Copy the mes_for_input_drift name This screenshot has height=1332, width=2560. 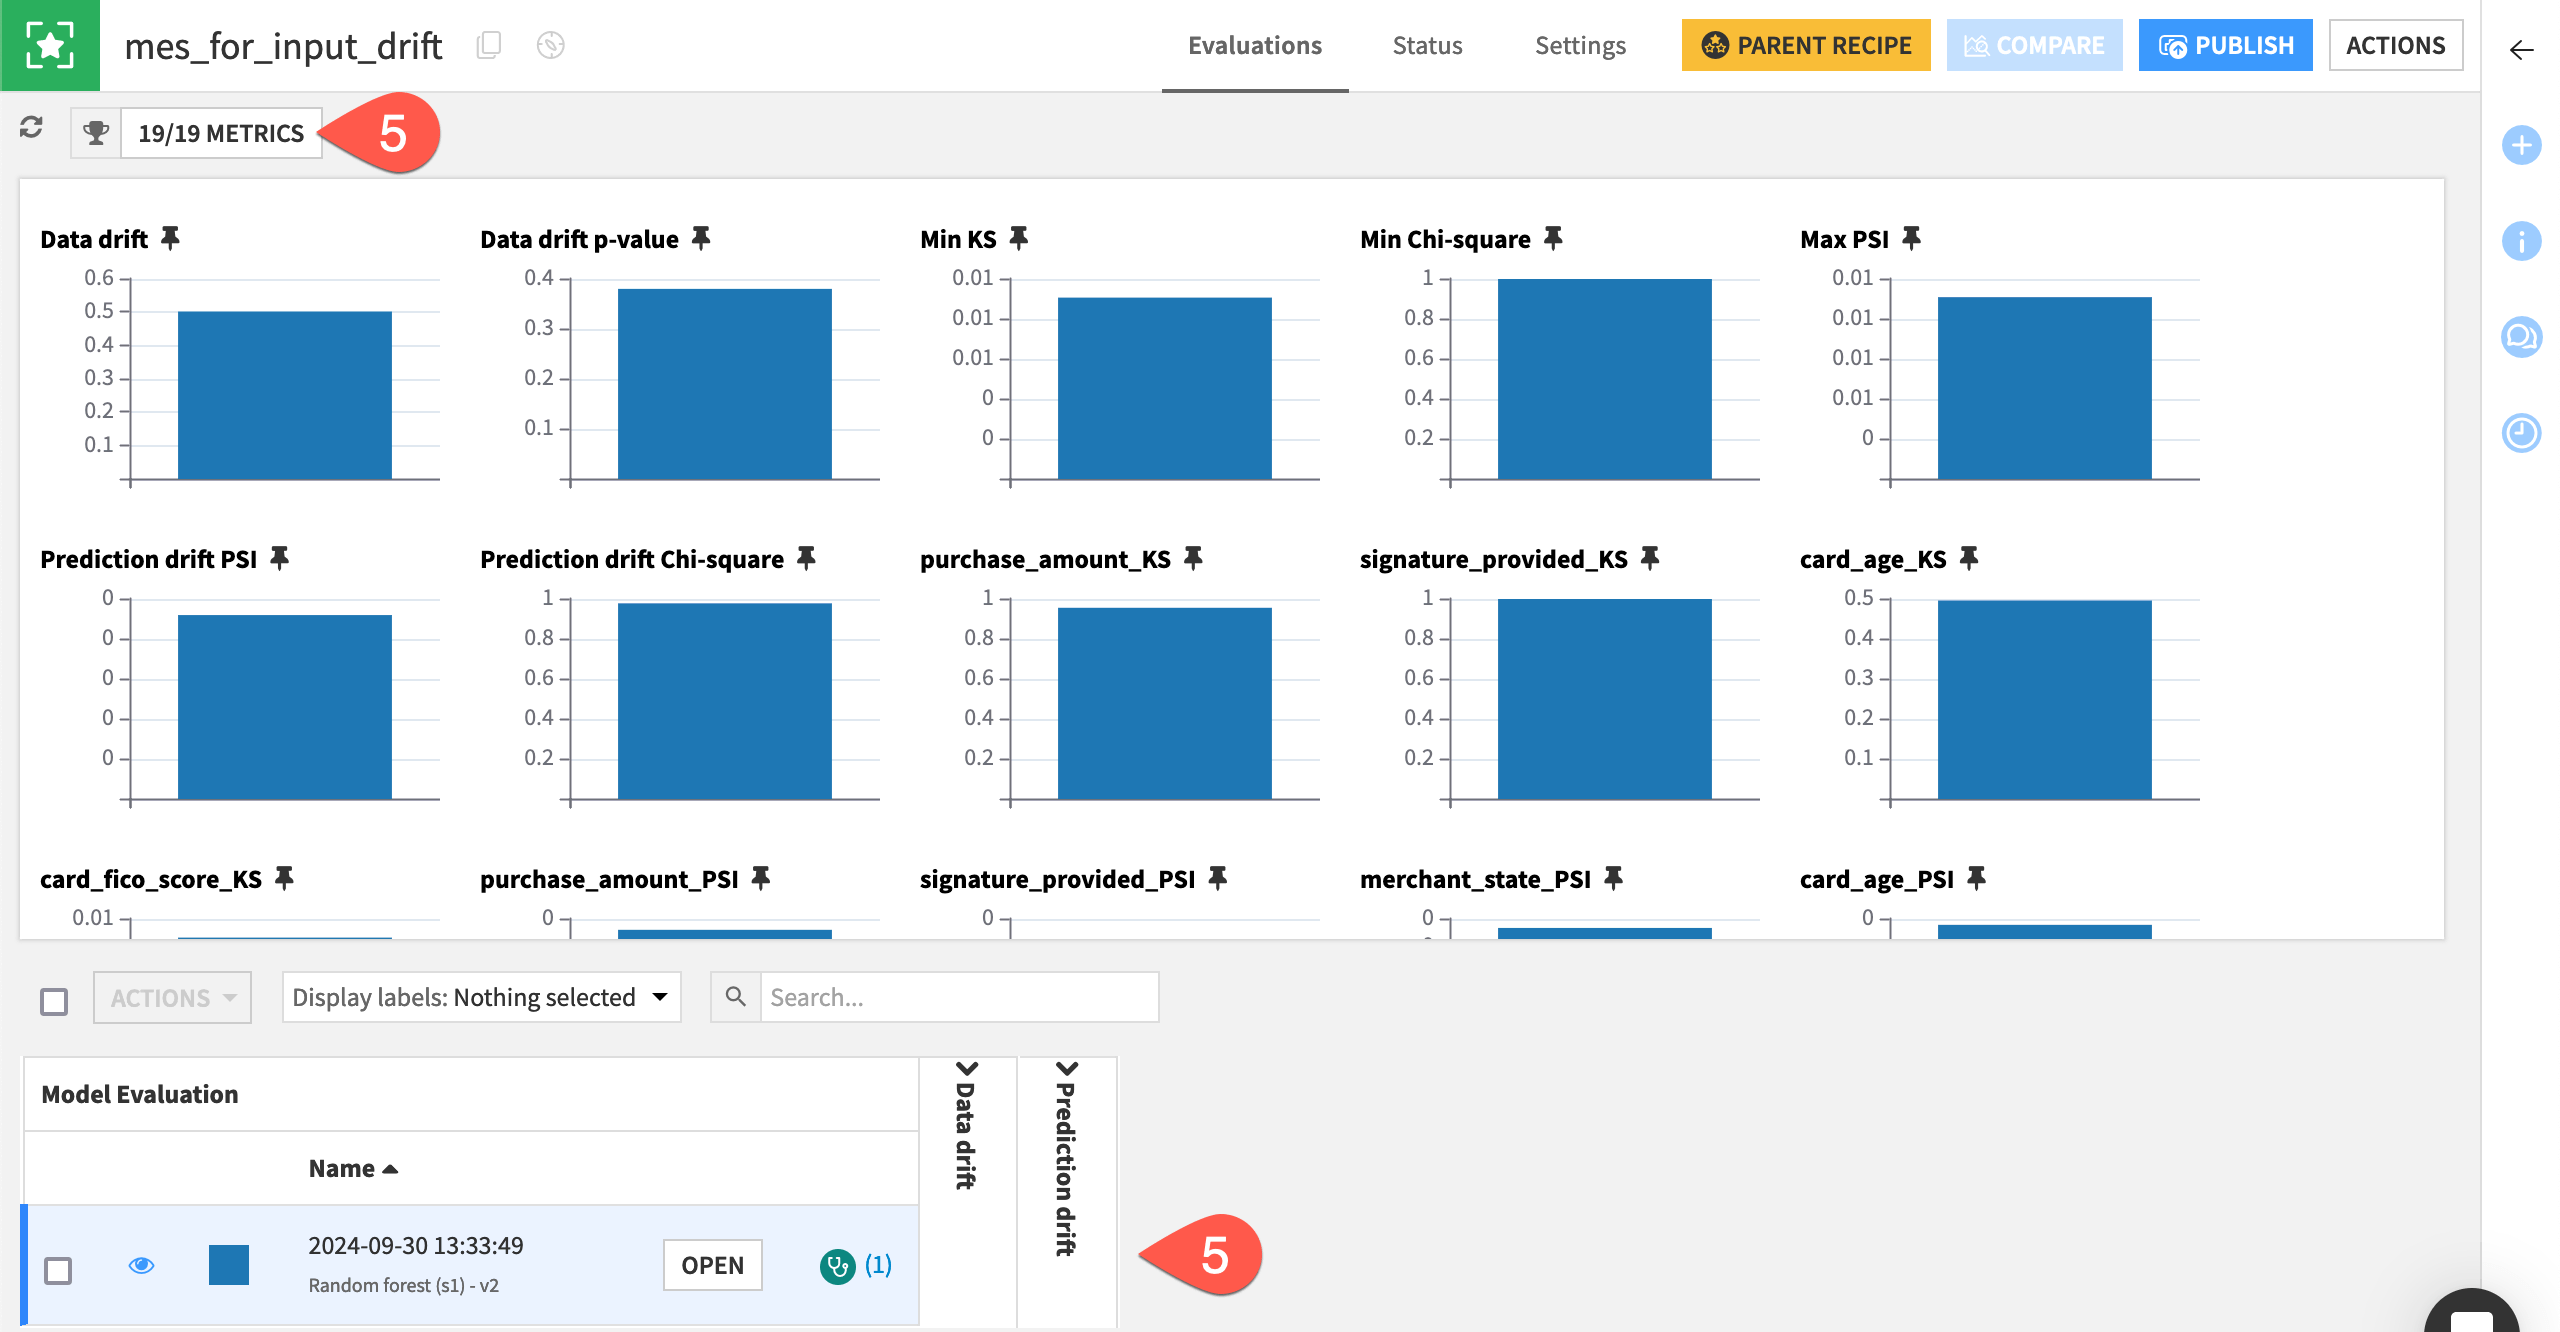click(x=489, y=45)
